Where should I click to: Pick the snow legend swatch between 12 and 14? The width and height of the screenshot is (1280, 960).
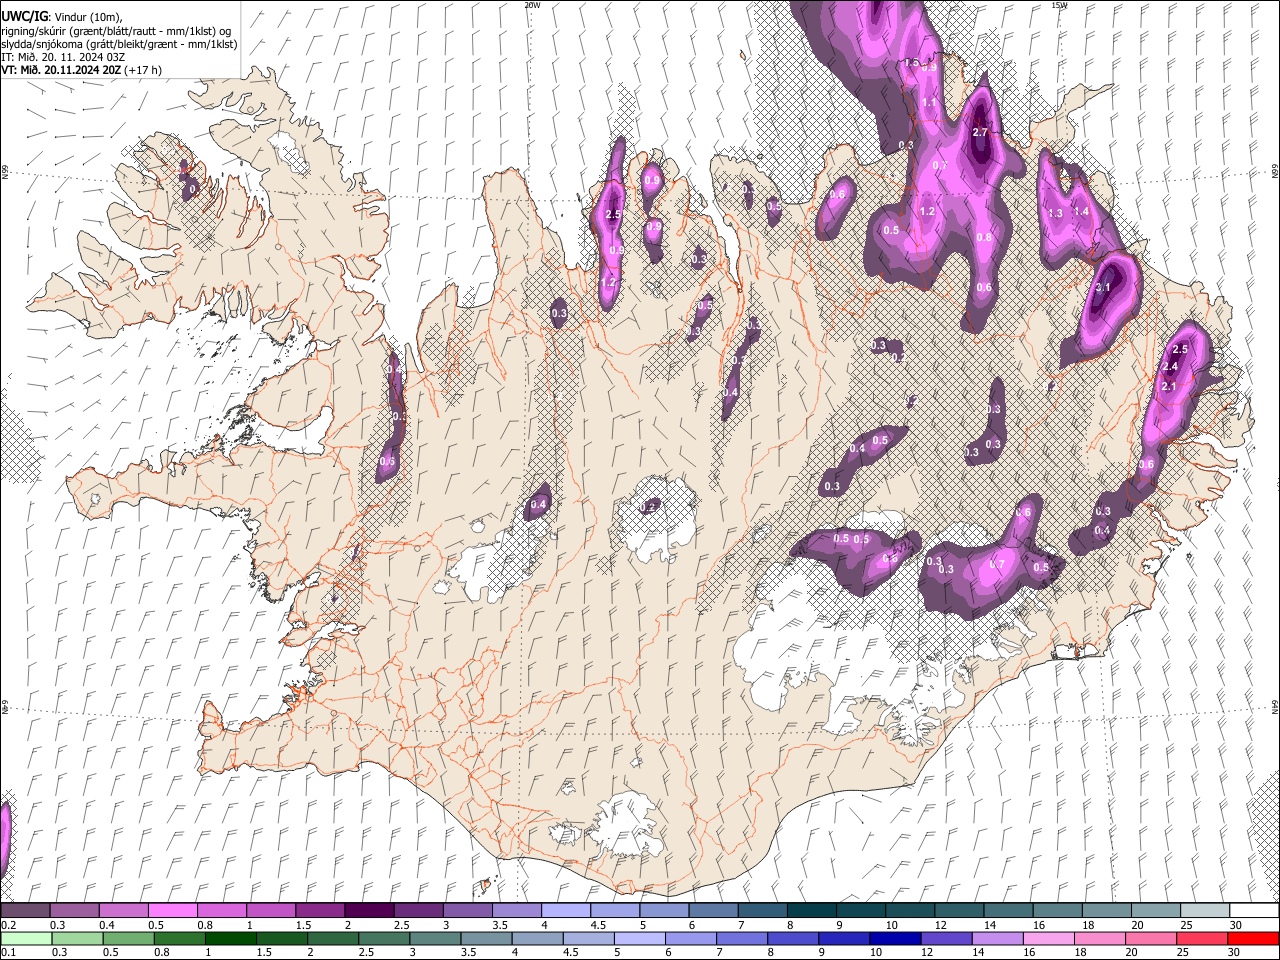point(959,910)
